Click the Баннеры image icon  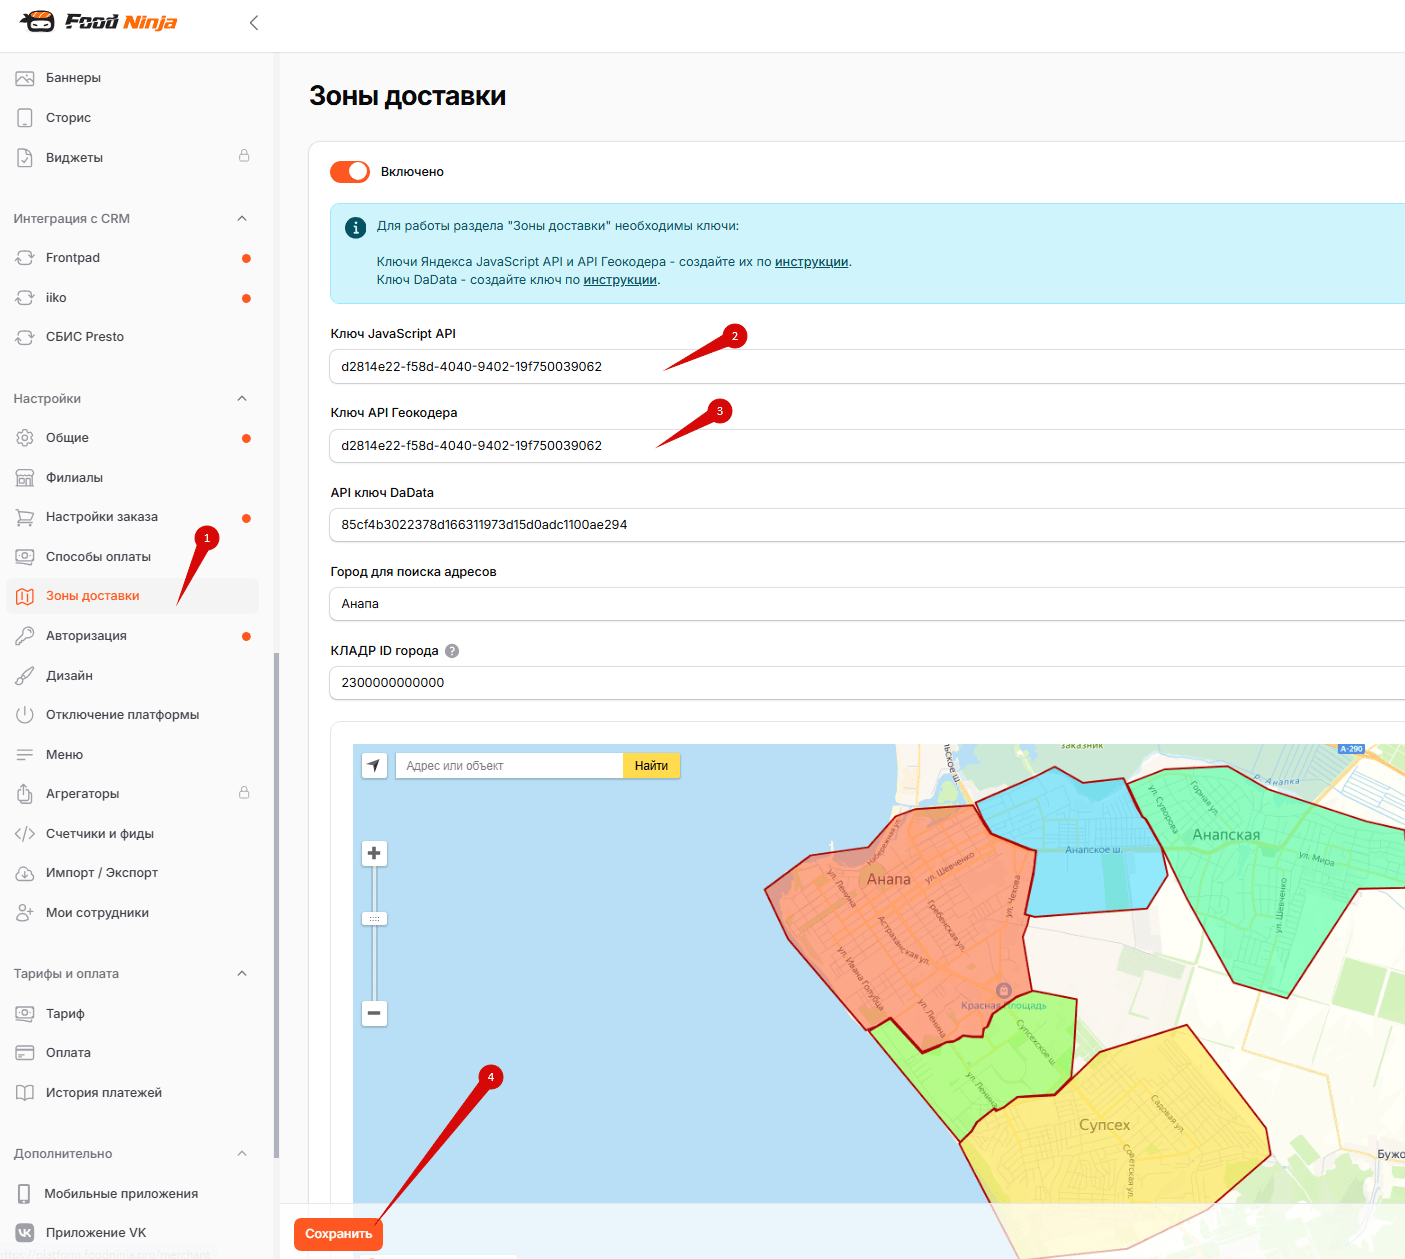(25, 78)
